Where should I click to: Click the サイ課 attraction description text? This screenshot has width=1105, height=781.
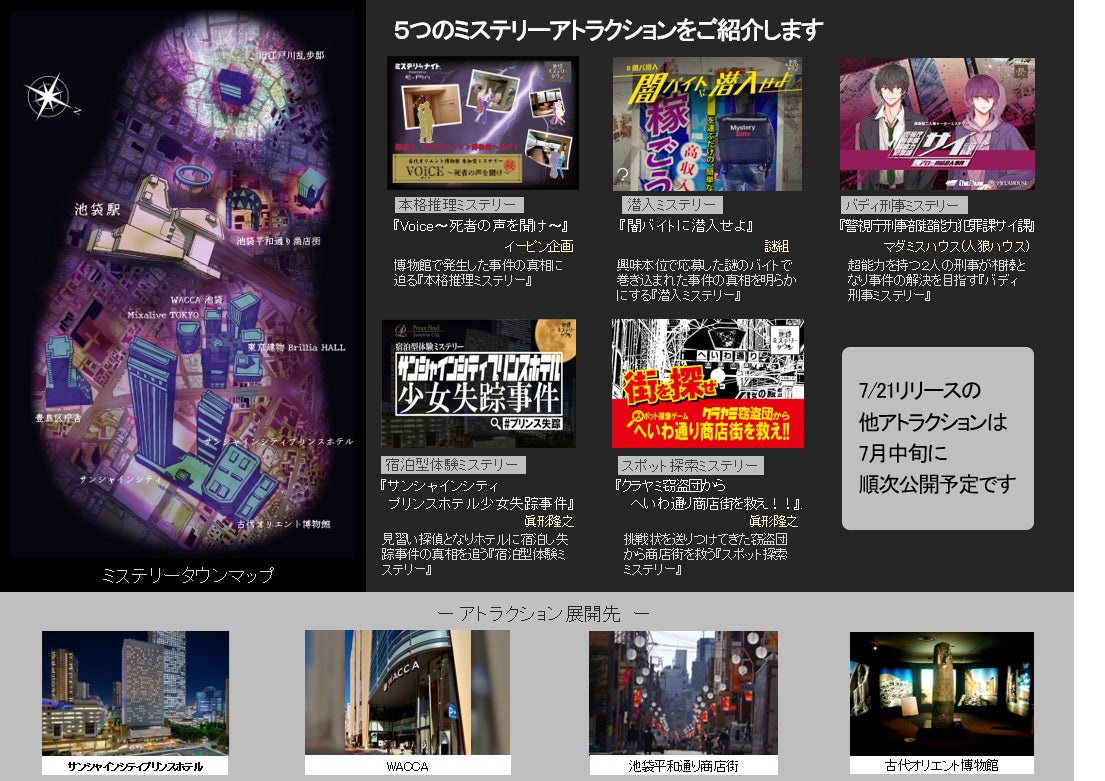click(x=936, y=280)
